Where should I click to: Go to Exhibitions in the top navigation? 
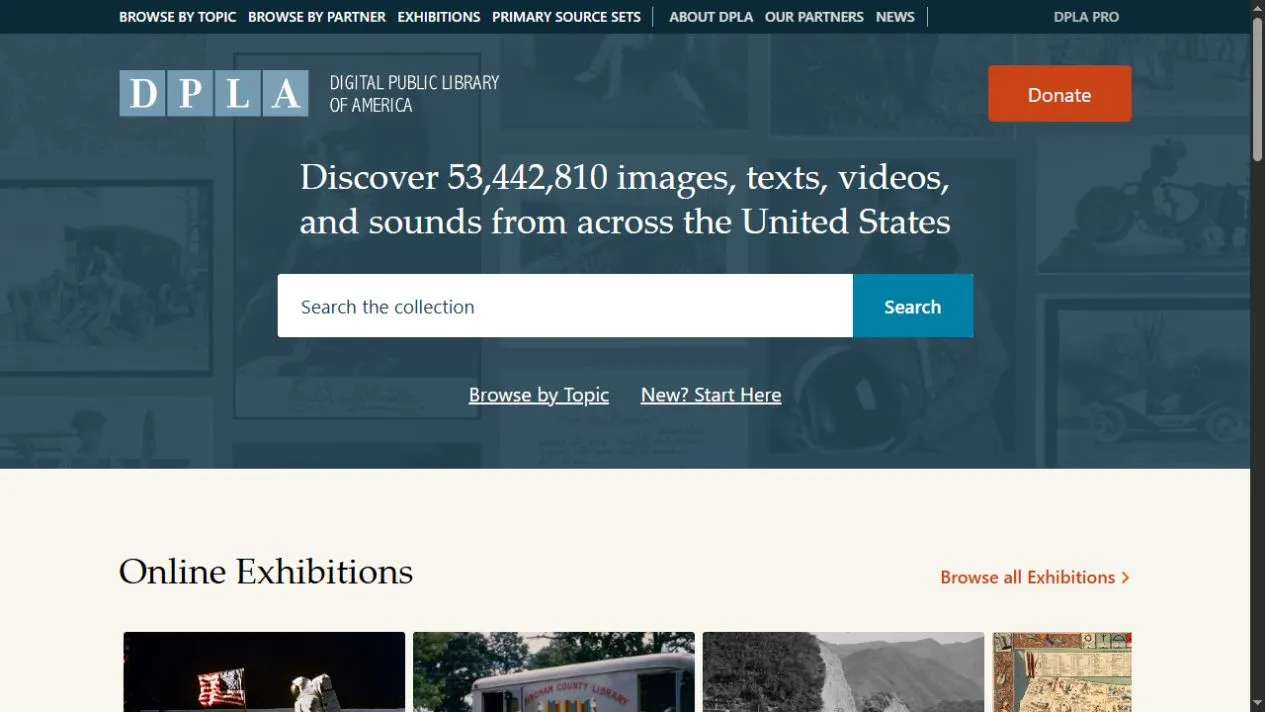439,17
